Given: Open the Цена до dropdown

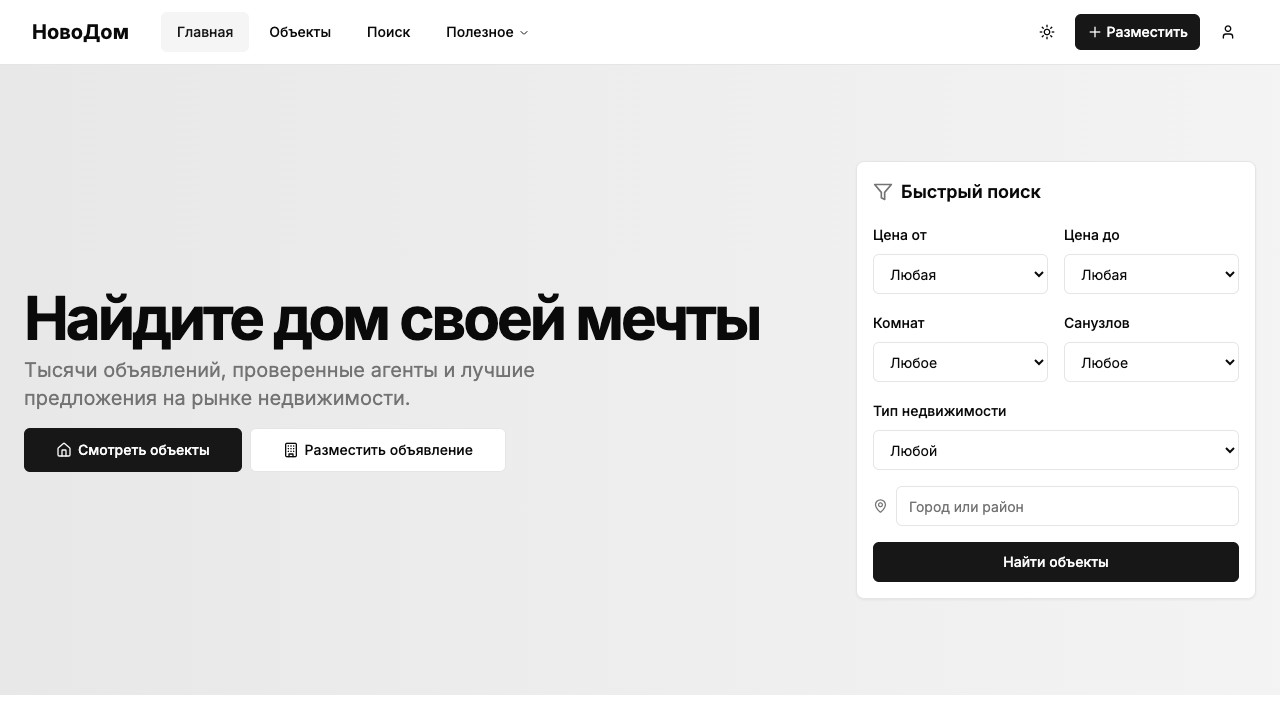Looking at the screenshot, I should click(1151, 274).
